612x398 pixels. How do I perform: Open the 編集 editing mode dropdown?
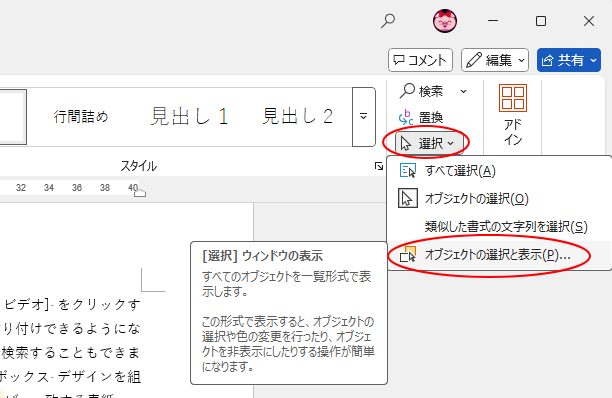tap(495, 60)
